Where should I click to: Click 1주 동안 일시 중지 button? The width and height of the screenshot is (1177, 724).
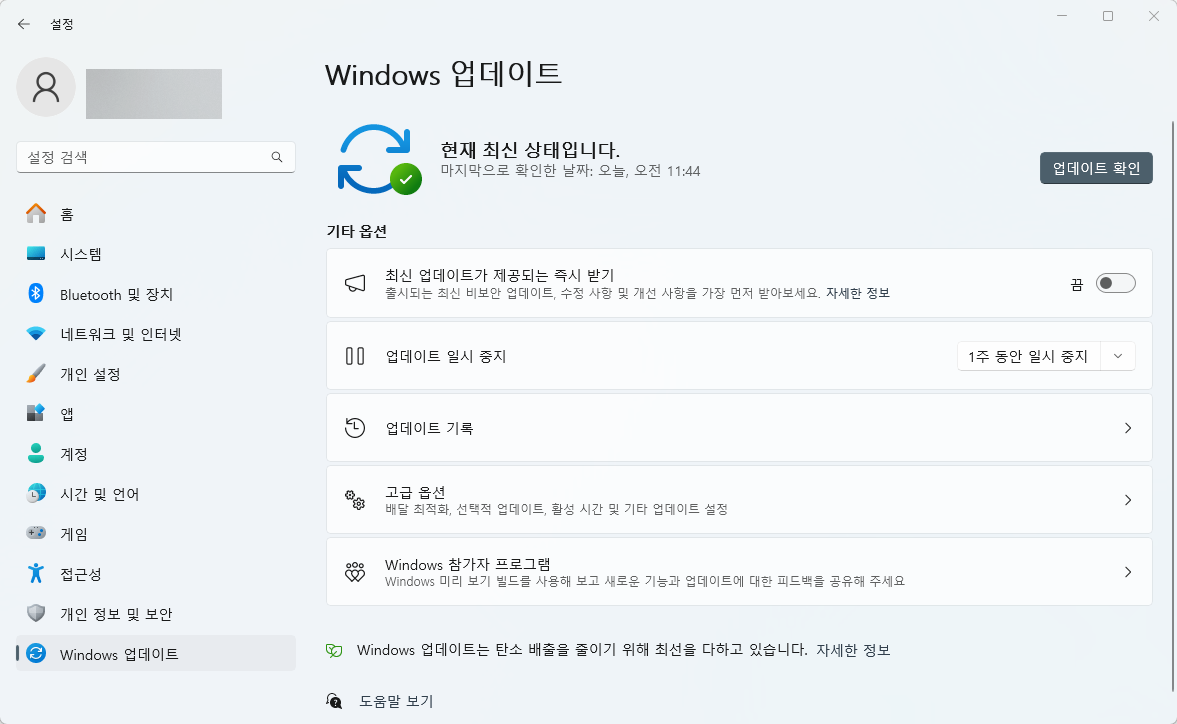1028,356
